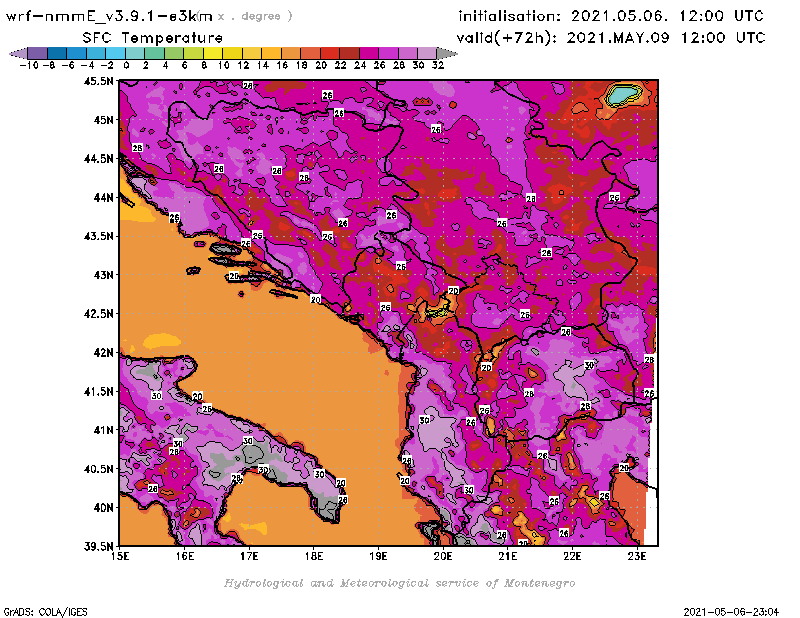
Task: Click the '40N' latitude axis label
Action: [x=103, y=508]
